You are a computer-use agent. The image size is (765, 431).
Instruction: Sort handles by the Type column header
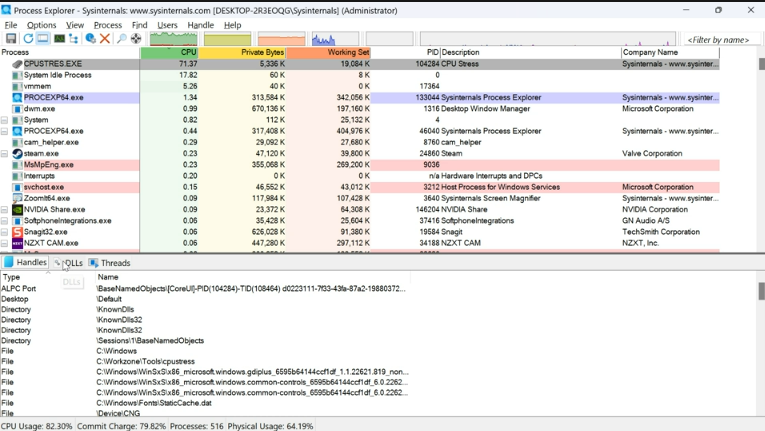coord(47,277)
